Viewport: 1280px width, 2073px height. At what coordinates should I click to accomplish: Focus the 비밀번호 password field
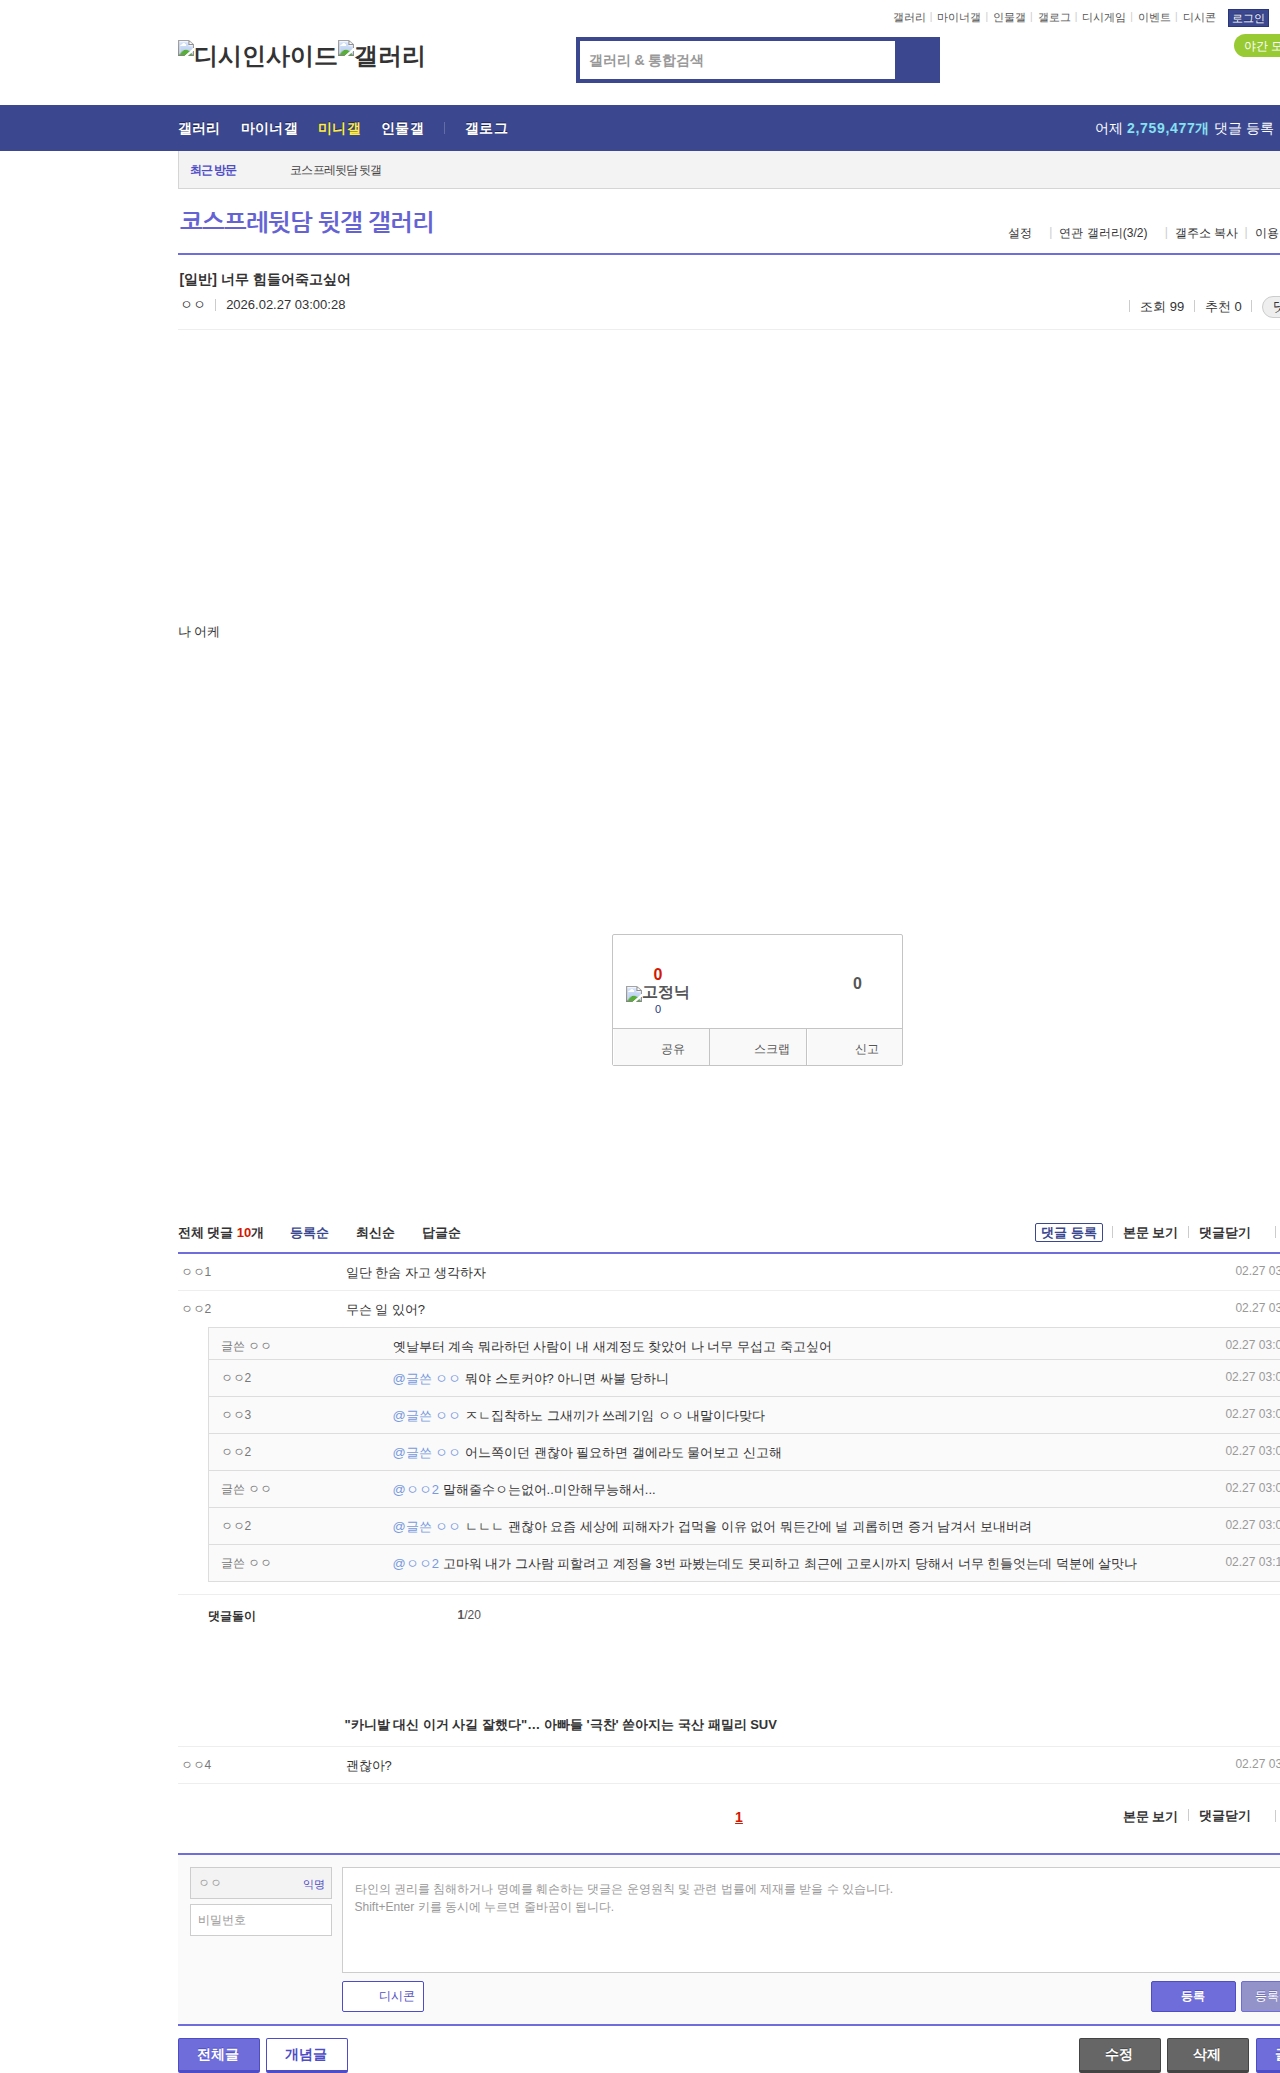[x=261, y=1920]
